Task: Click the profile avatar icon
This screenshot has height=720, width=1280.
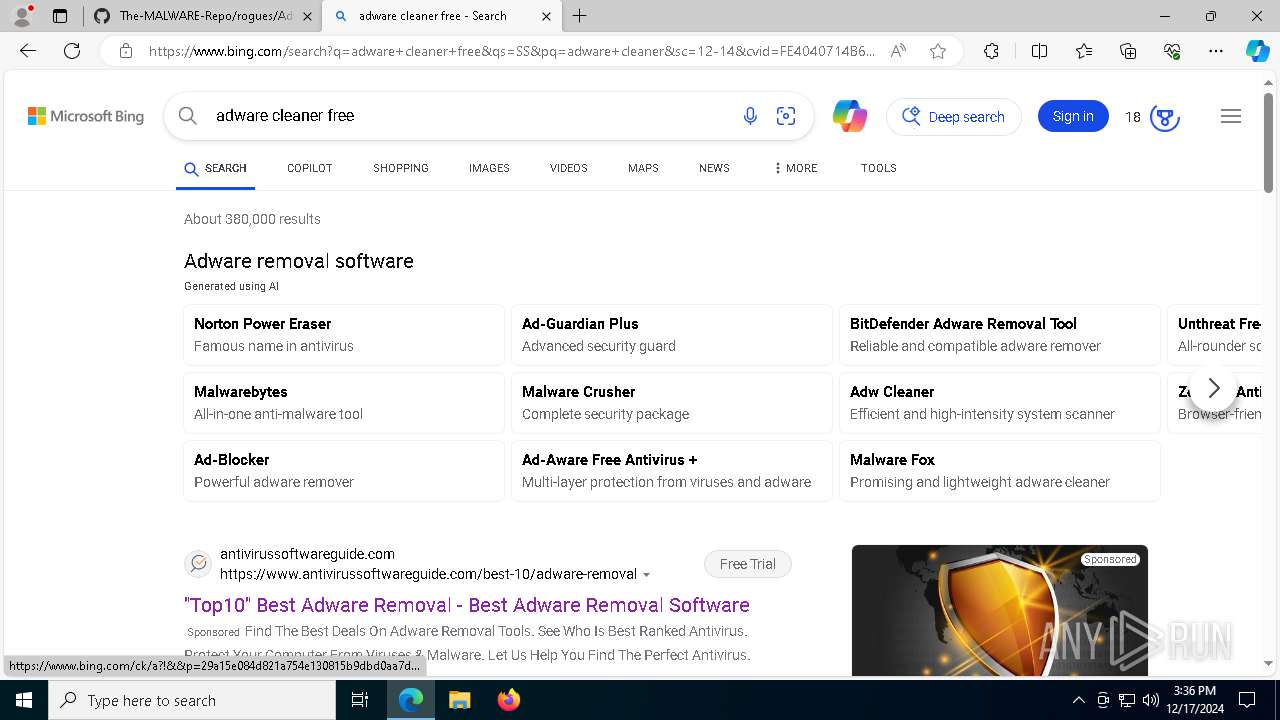Action: coord(22,16)
